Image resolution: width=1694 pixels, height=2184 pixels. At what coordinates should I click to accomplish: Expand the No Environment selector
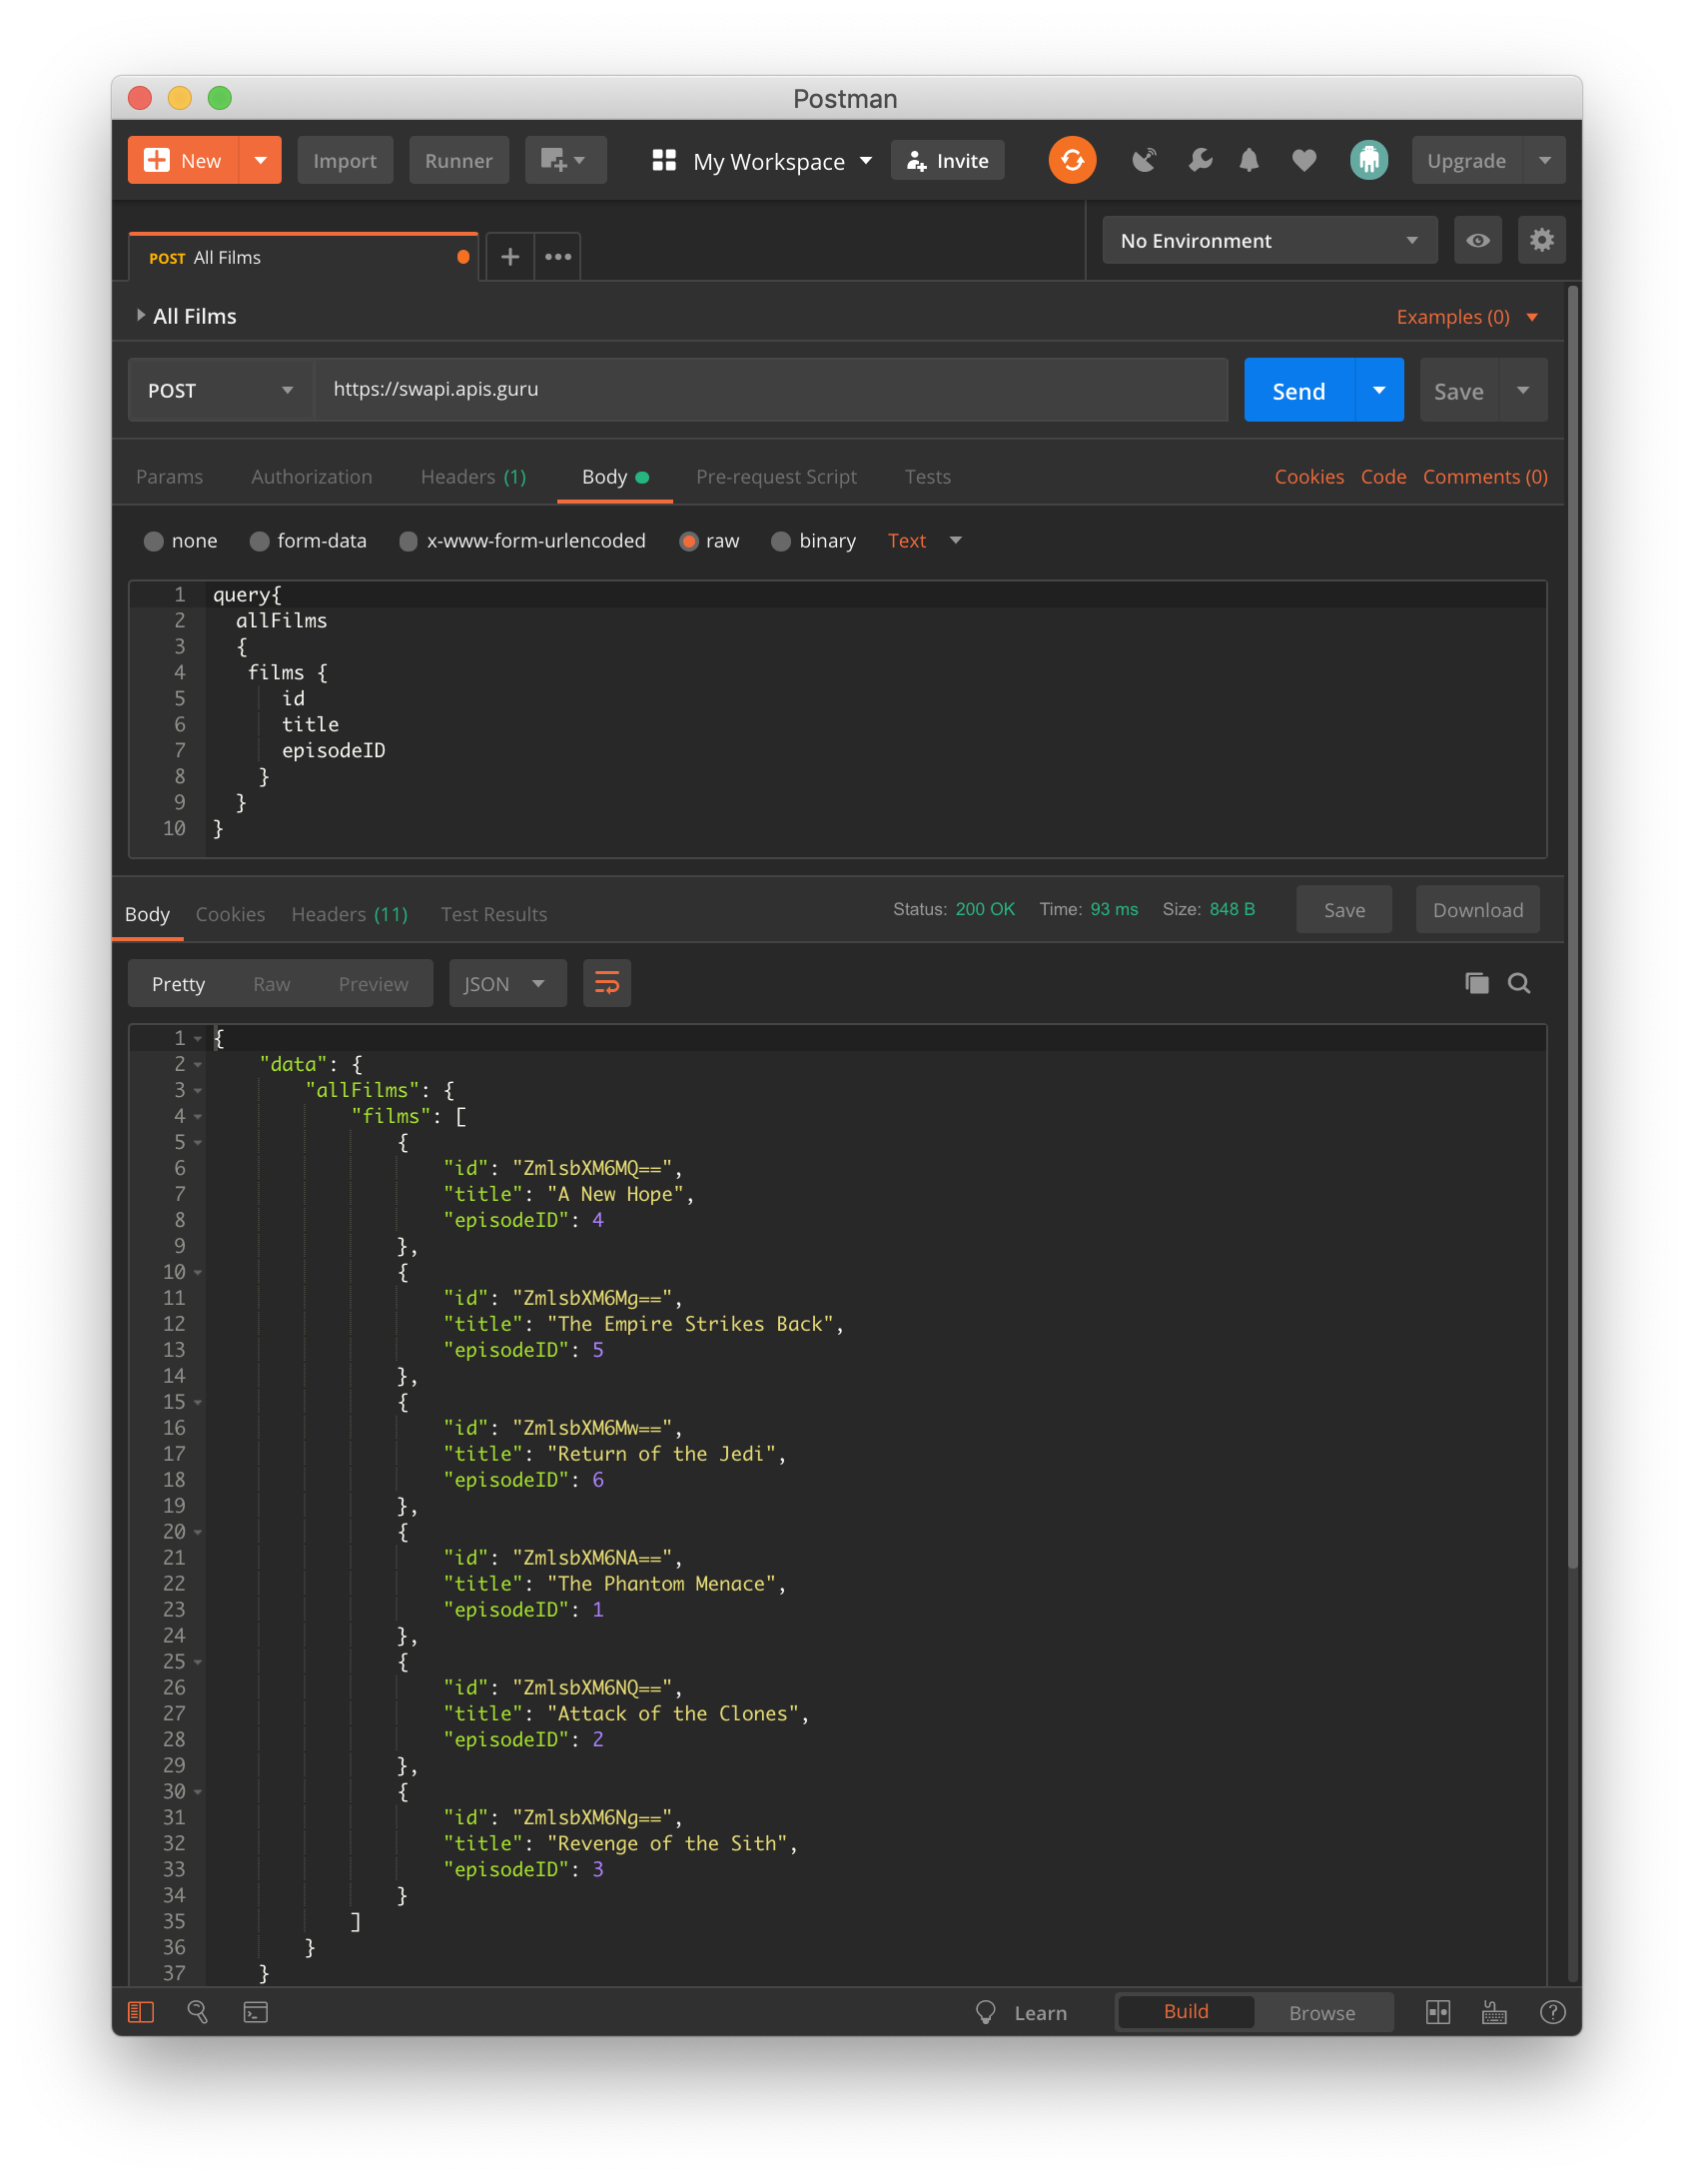point(1268,240)
